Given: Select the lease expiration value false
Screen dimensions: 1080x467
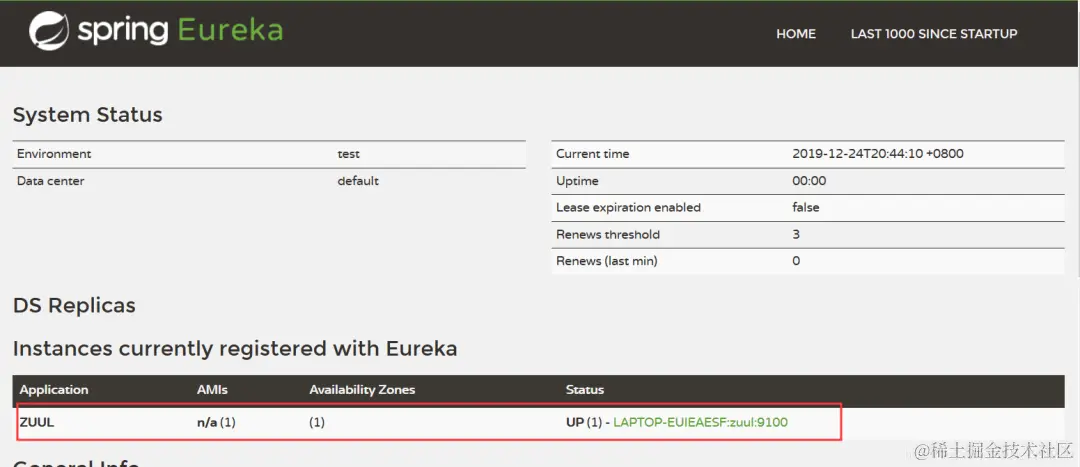Looking at the screenshot, I should coord(806,207).
